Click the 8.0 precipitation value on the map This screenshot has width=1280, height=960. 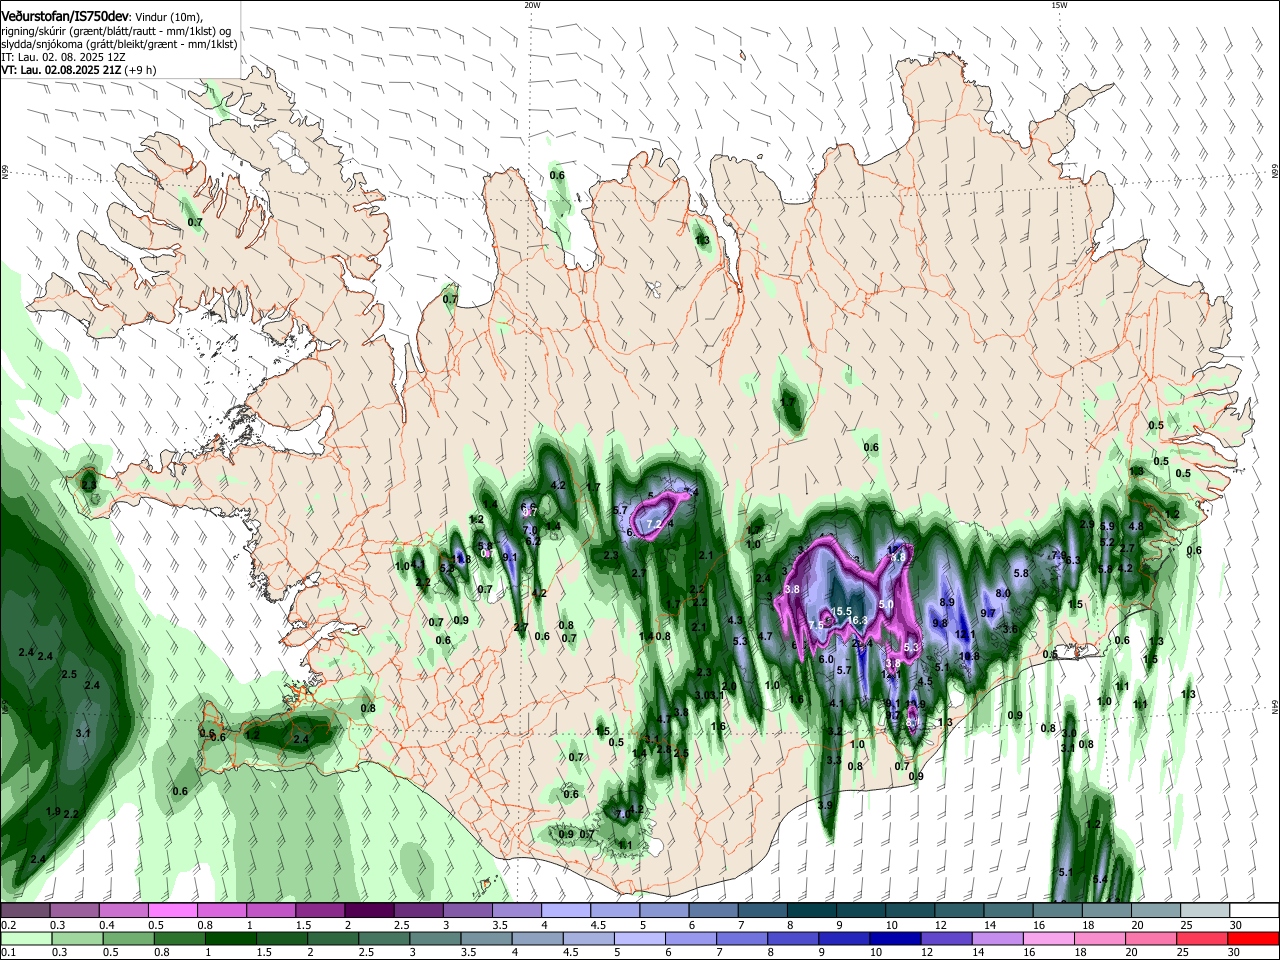pyautogui.click(x=1003, y=593)
